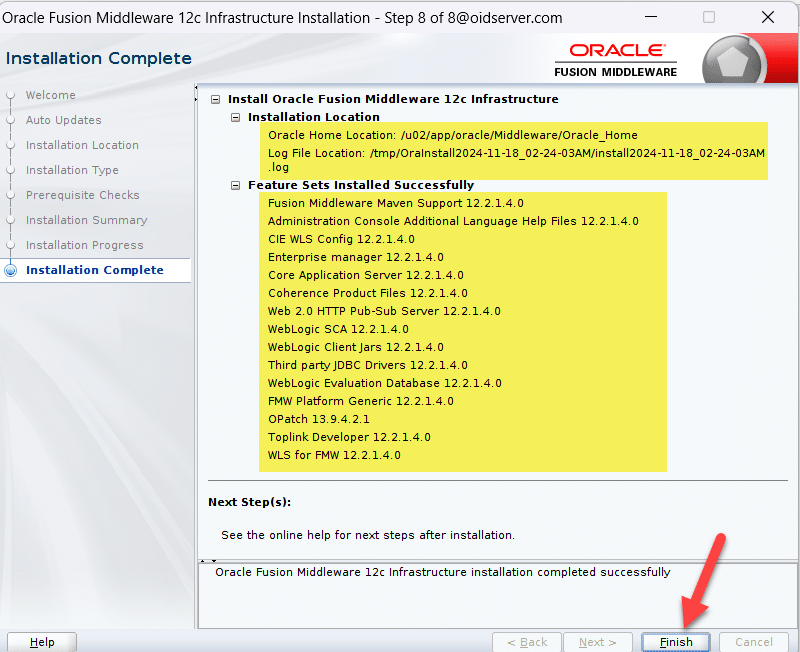Maximize the installer window

click(709, 18)
